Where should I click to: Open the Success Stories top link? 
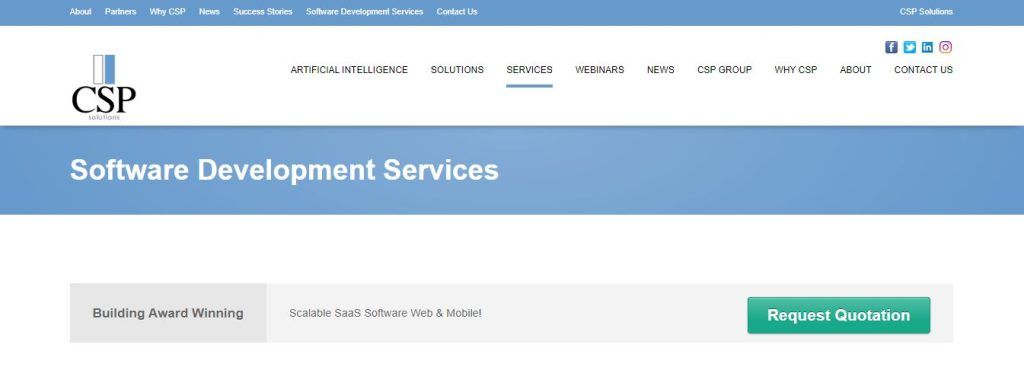tap(263, 12)
